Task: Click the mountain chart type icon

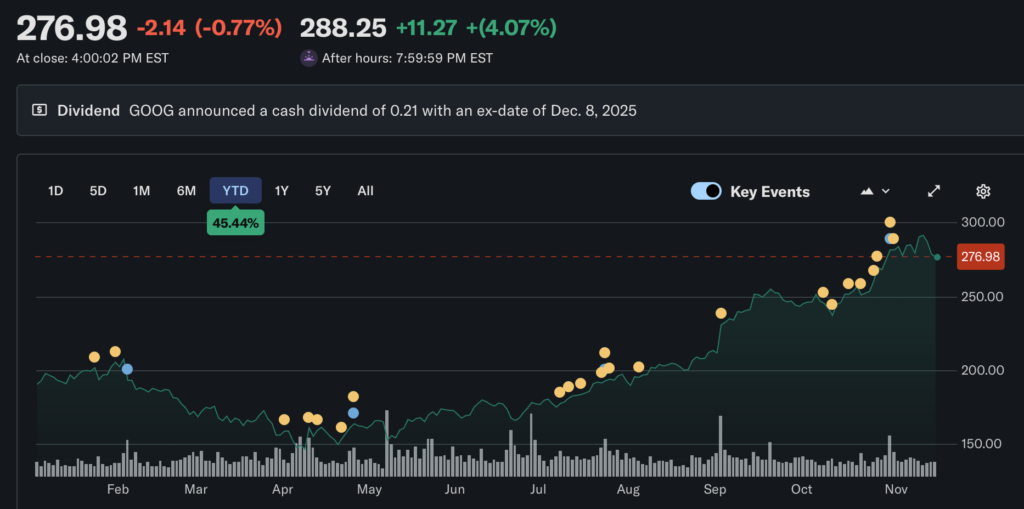Action: (867, 191)
